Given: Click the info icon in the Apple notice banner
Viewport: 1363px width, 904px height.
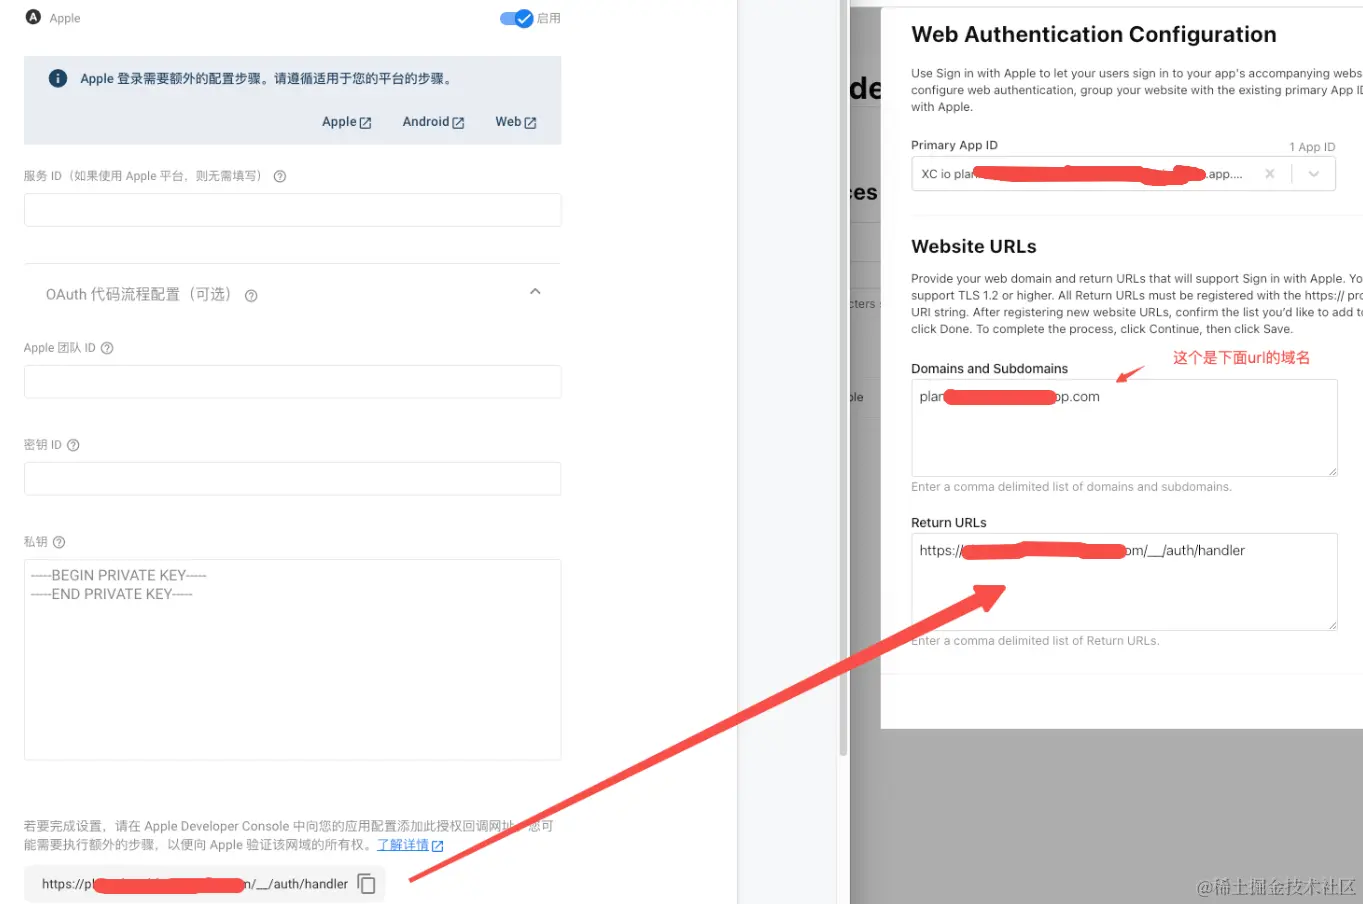Looking at the screenshot, I should (x=58, y=78).
